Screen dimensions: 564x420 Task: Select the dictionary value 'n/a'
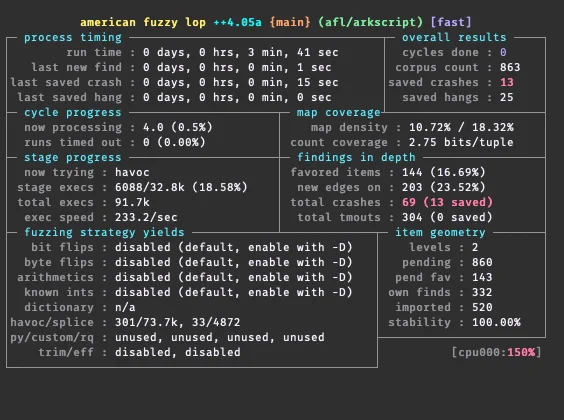pyautogui.click(x=125, y=307)
